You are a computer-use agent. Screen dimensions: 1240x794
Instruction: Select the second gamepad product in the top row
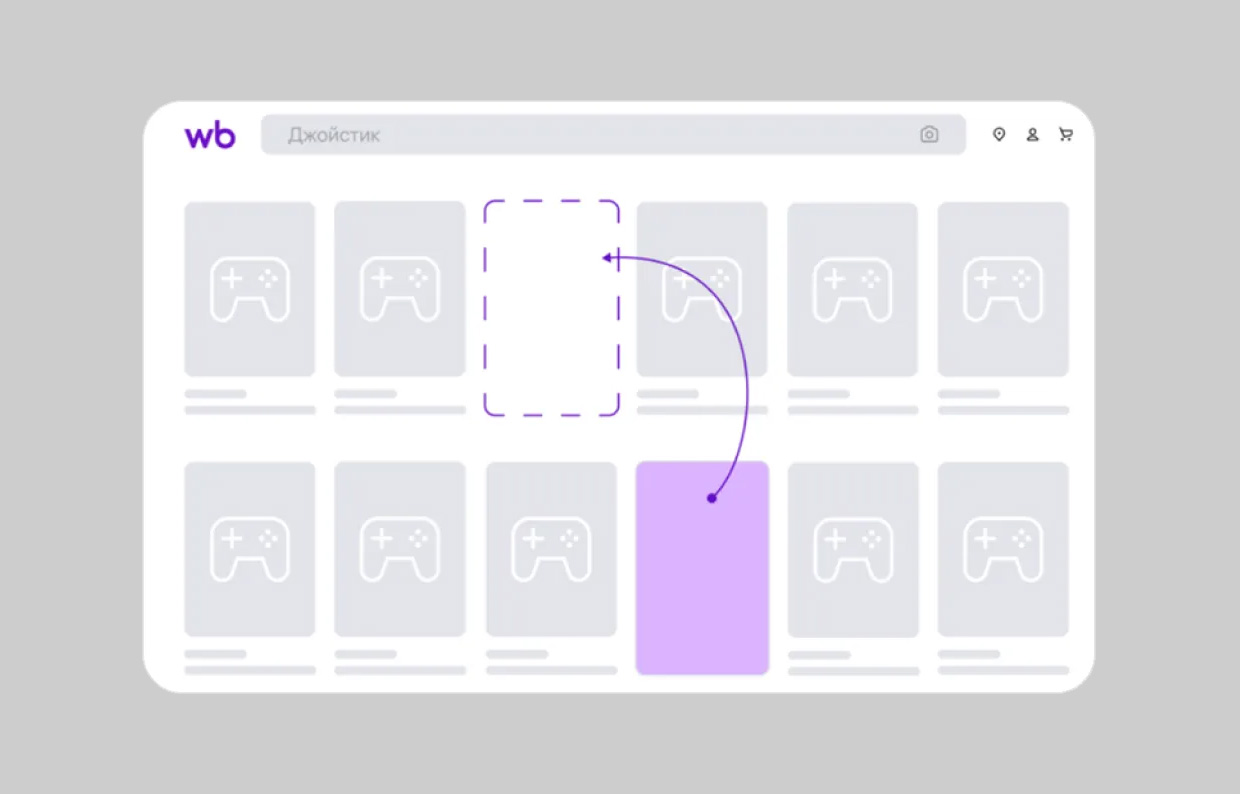point(400,289)
